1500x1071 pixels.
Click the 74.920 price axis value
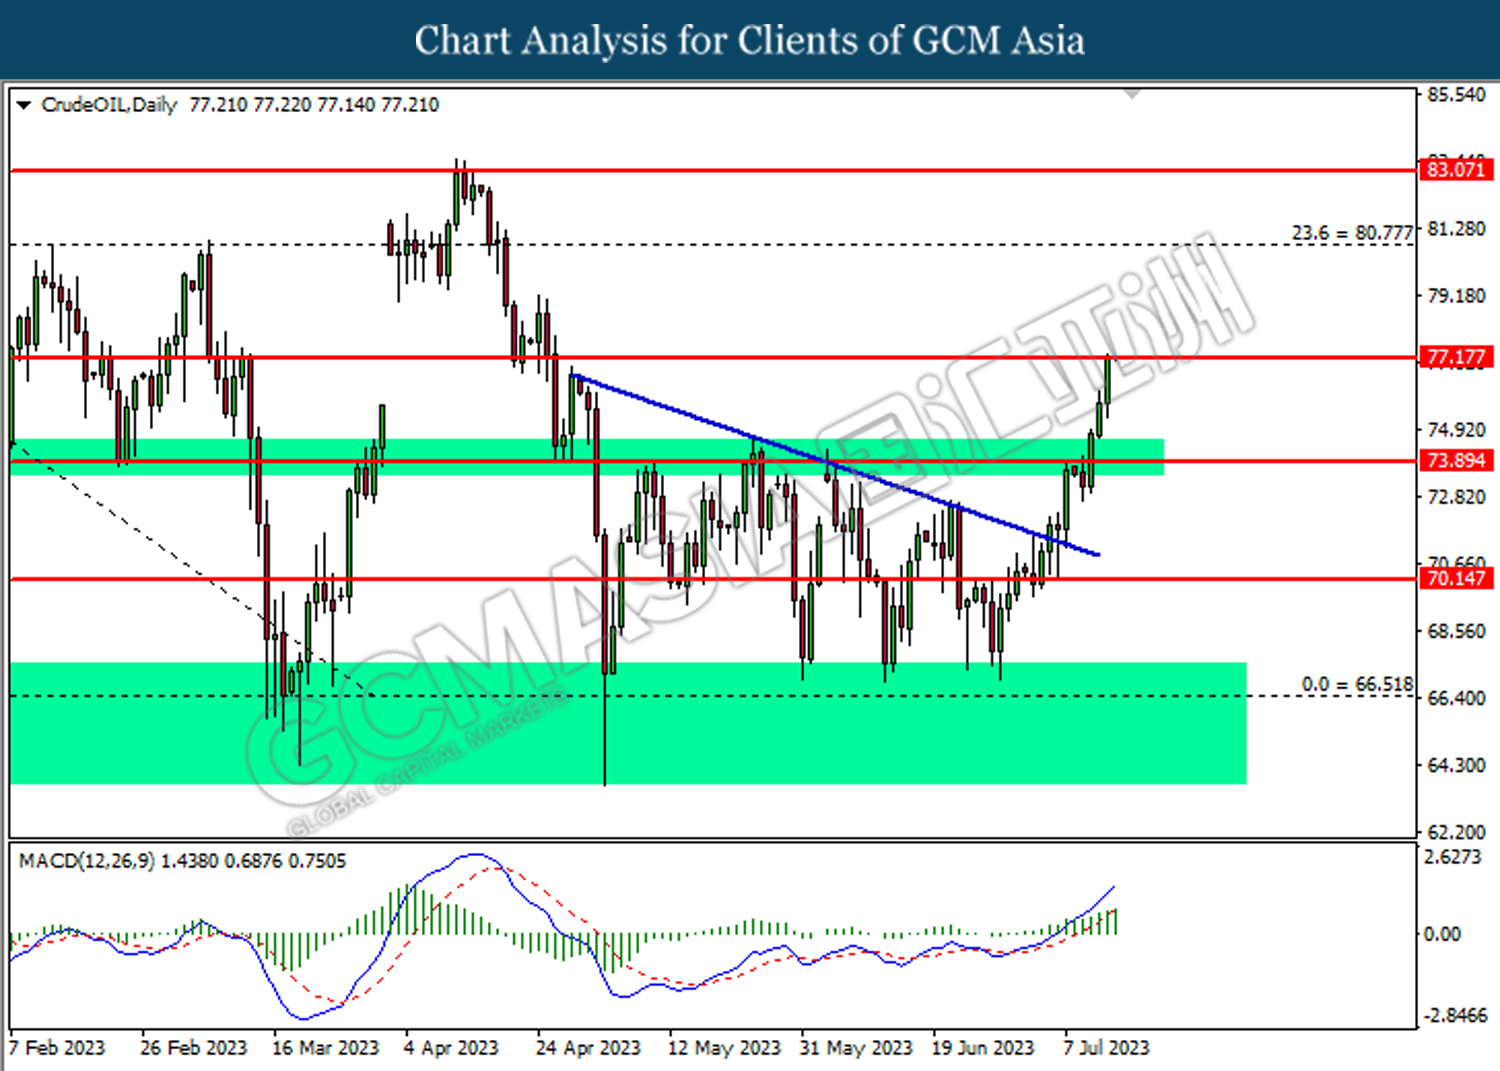(1456, 430)
